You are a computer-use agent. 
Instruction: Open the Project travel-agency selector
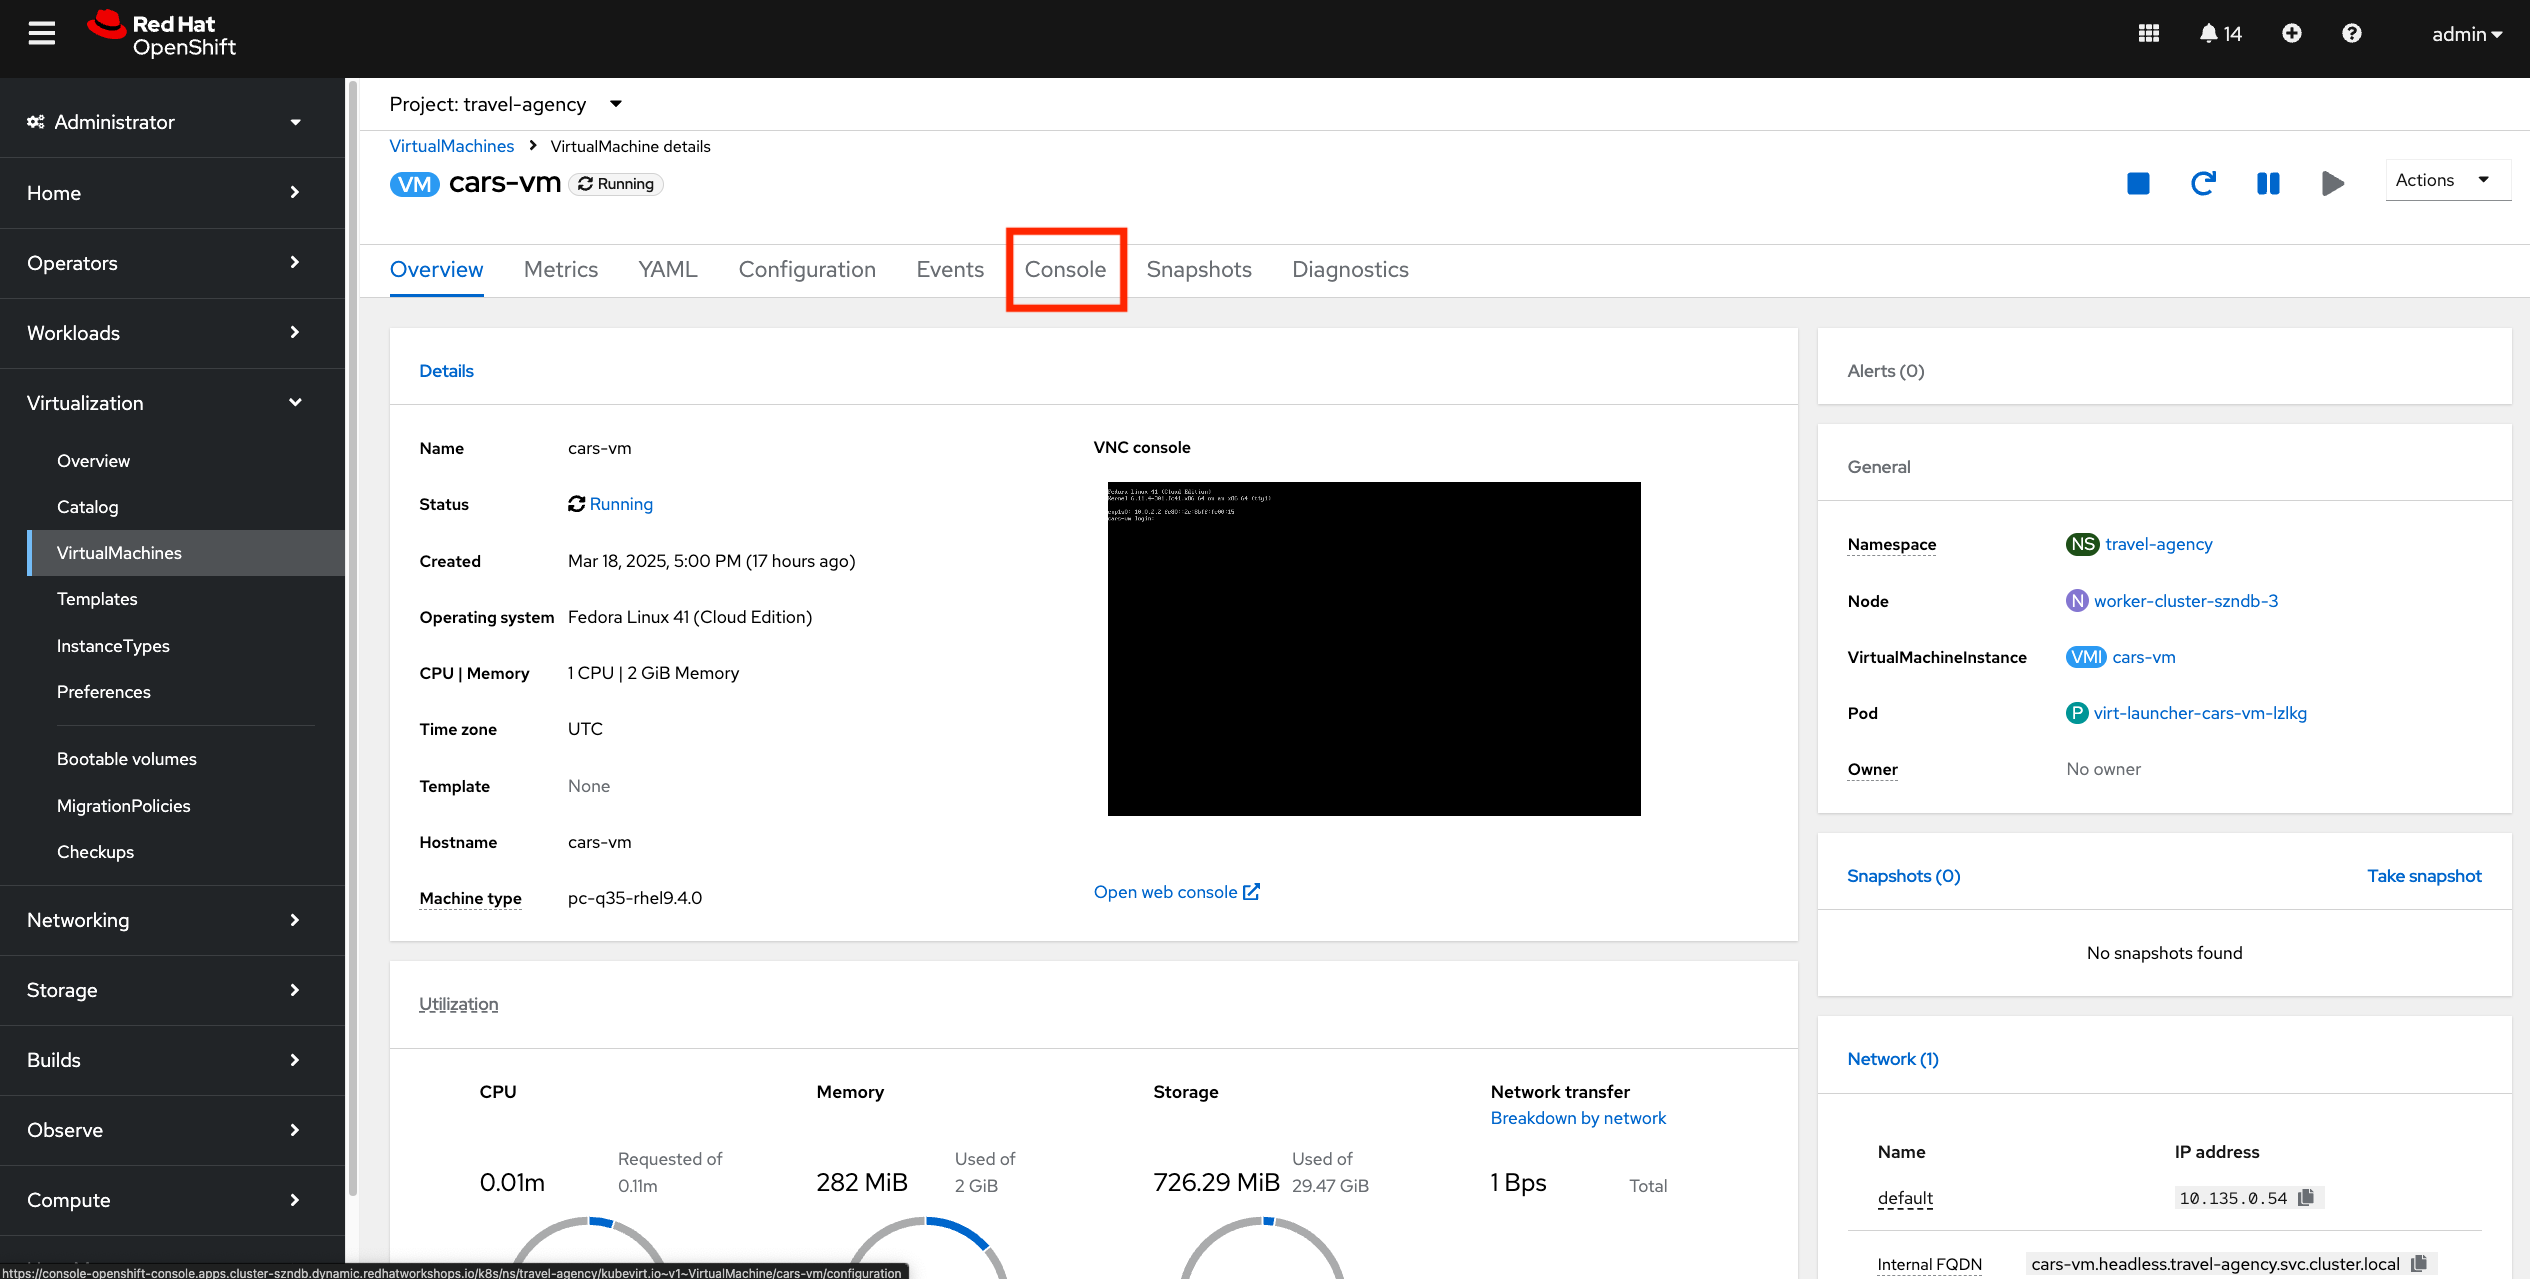tap(506, 104)
